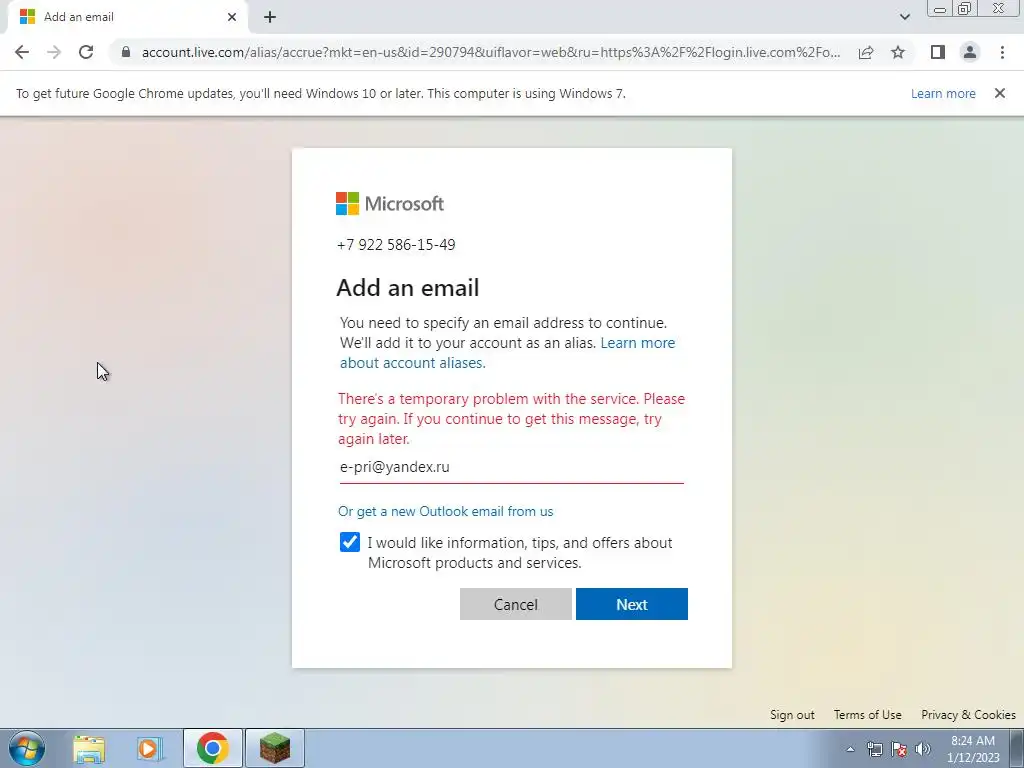Expand the tab search dropdown

coord(904,17)
